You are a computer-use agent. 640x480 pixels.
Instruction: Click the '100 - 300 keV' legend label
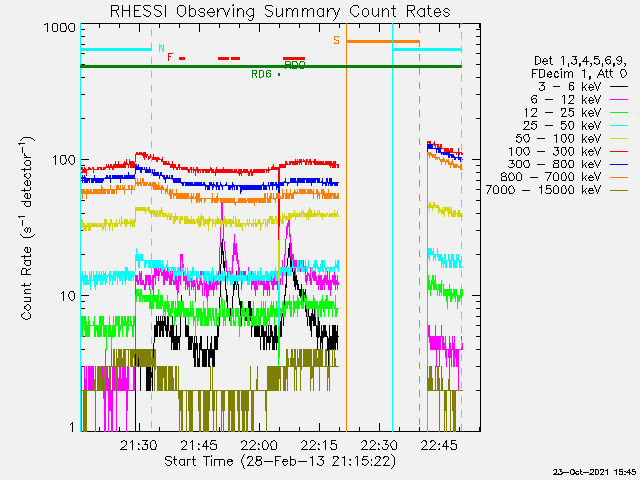point(554,151)
